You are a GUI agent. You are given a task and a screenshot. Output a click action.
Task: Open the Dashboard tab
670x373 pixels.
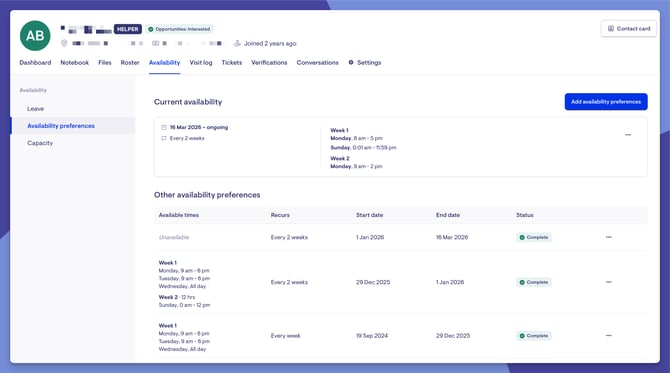pyautogui.click(x=35, y=62)
